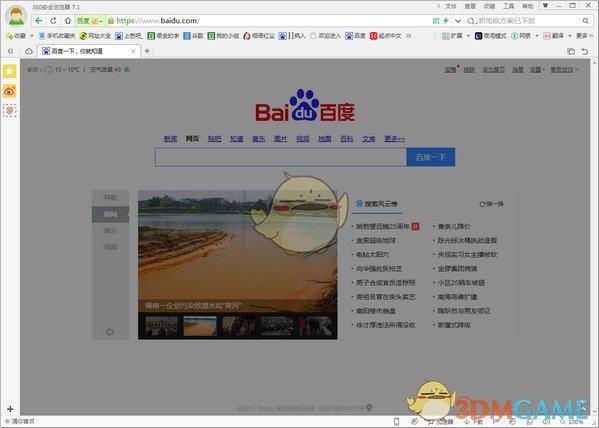Close the 百度一下 tab
Screen dimensions: 599x428
[133, 51]
